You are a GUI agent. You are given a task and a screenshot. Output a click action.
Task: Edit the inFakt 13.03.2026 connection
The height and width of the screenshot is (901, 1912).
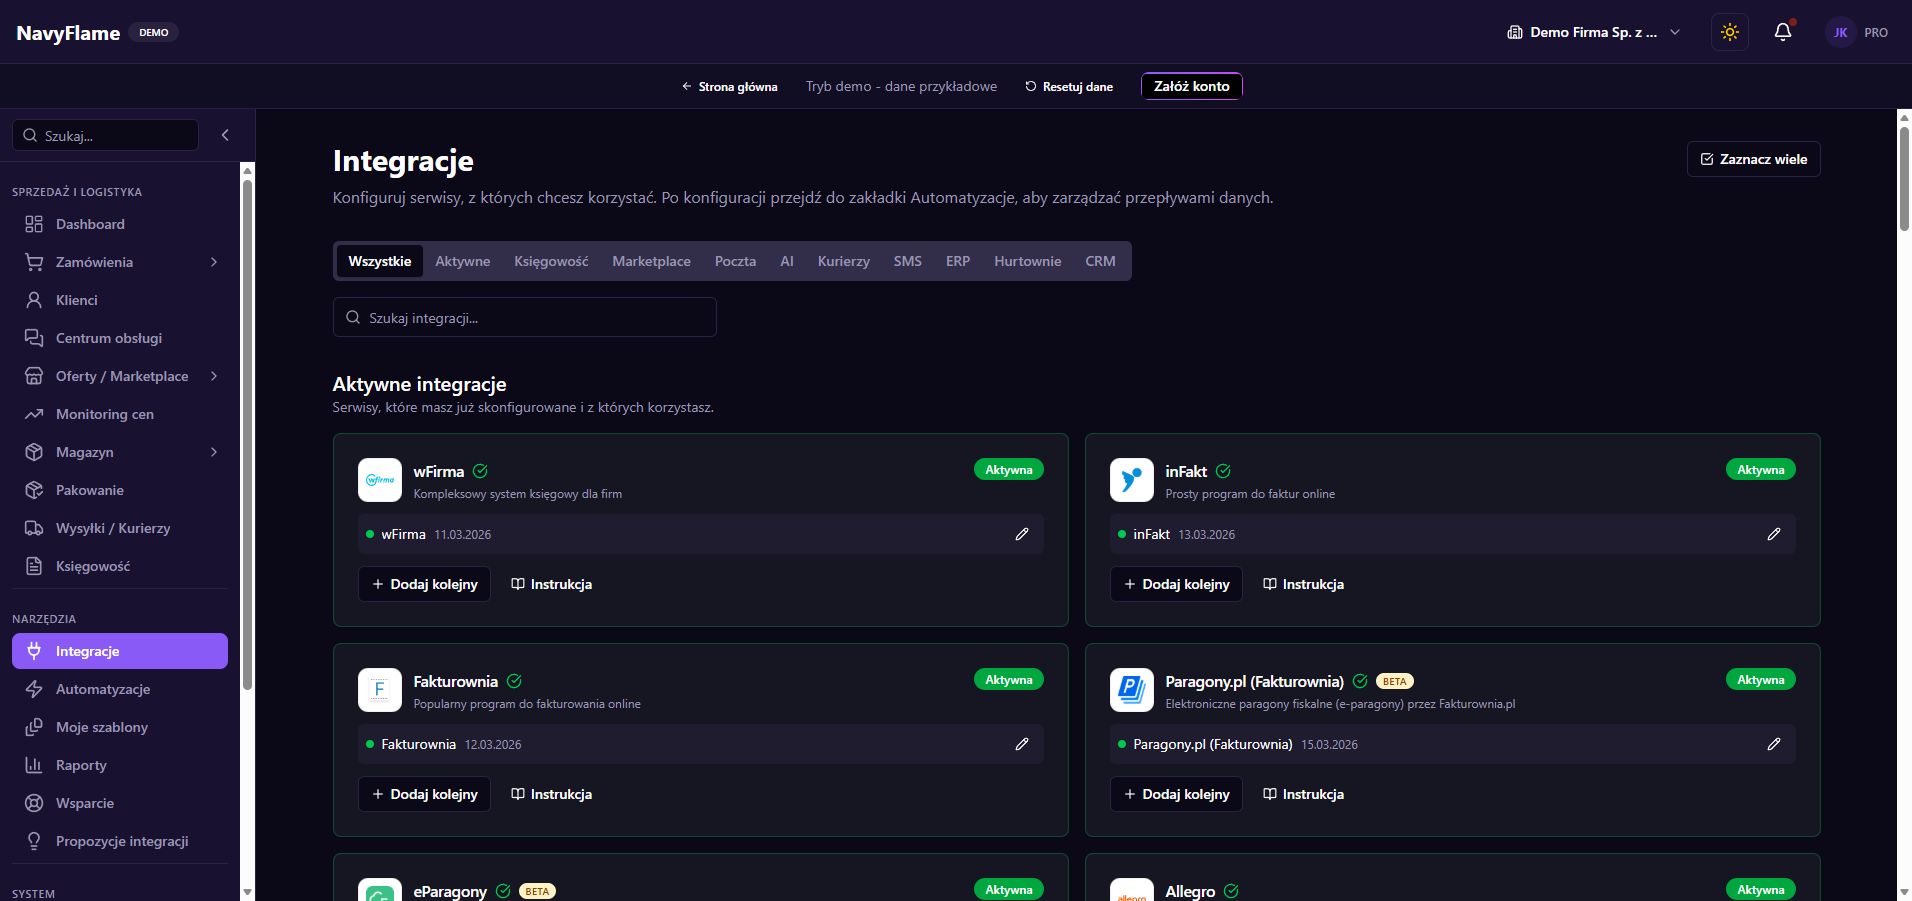pos(1774,534)
